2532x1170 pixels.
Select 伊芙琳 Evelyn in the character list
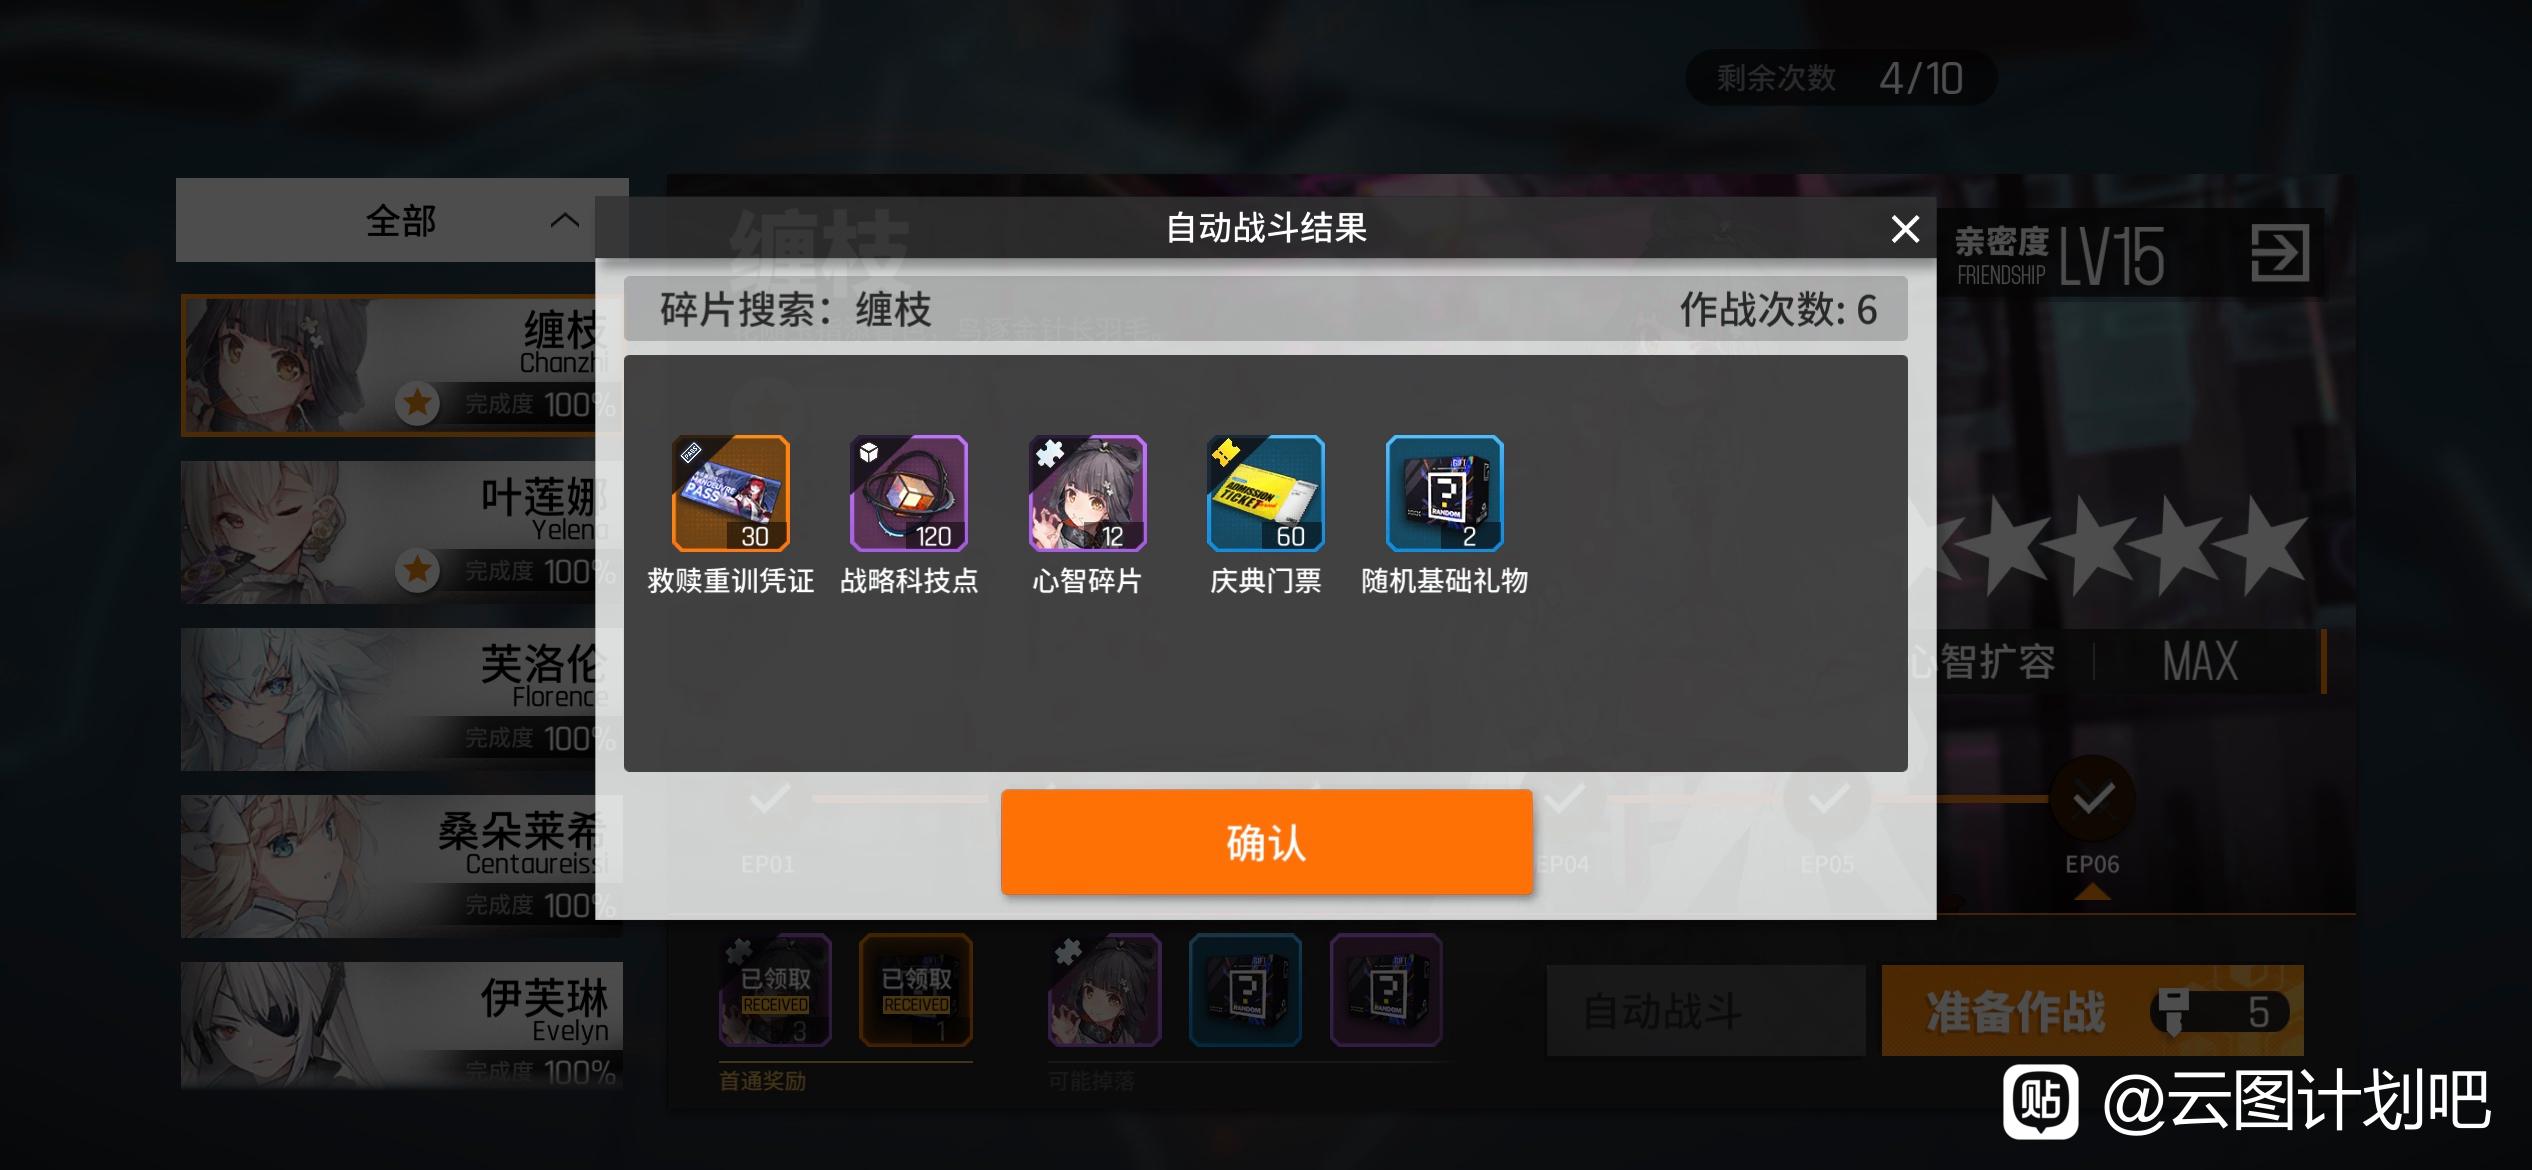click(x=400, y=1025)
